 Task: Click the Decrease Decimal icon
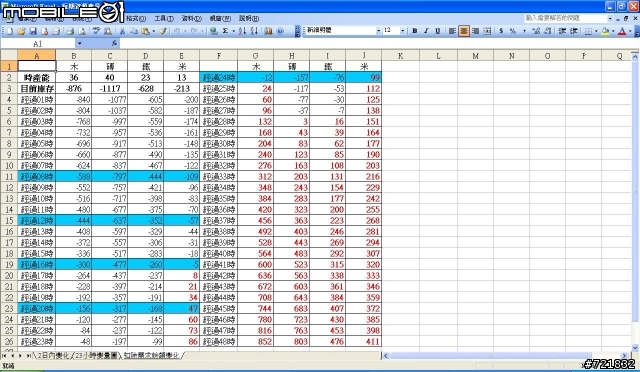click(x=547, y=31)
